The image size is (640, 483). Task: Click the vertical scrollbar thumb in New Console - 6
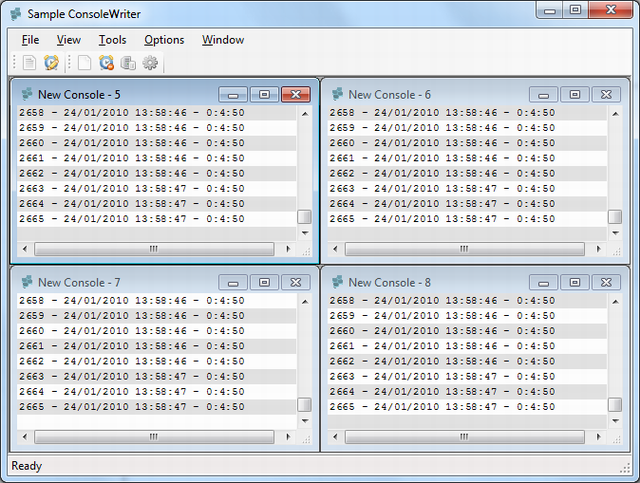[615, 217]
